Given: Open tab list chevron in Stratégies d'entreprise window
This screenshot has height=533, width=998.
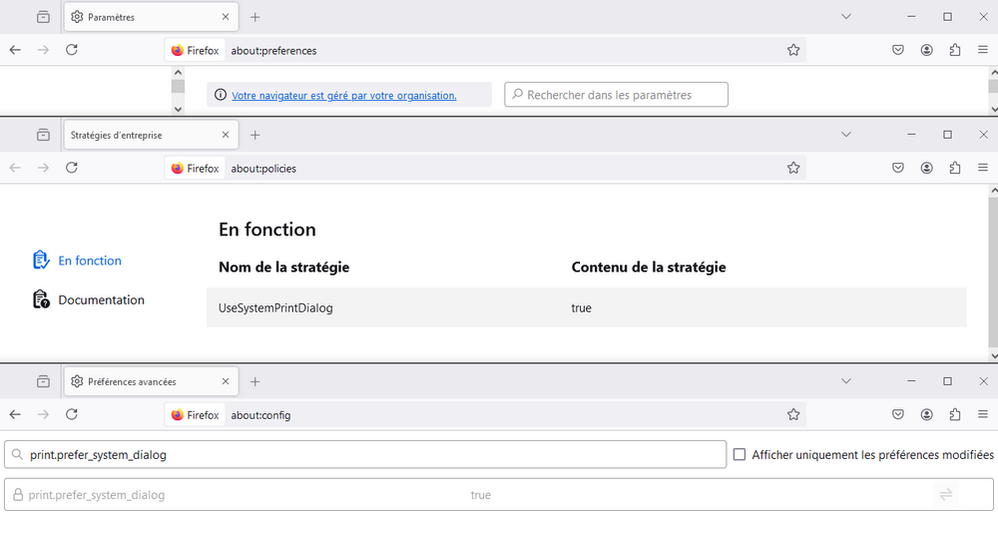Looking at the screenshot, I should pyautogui.click(x=846, y=135).
